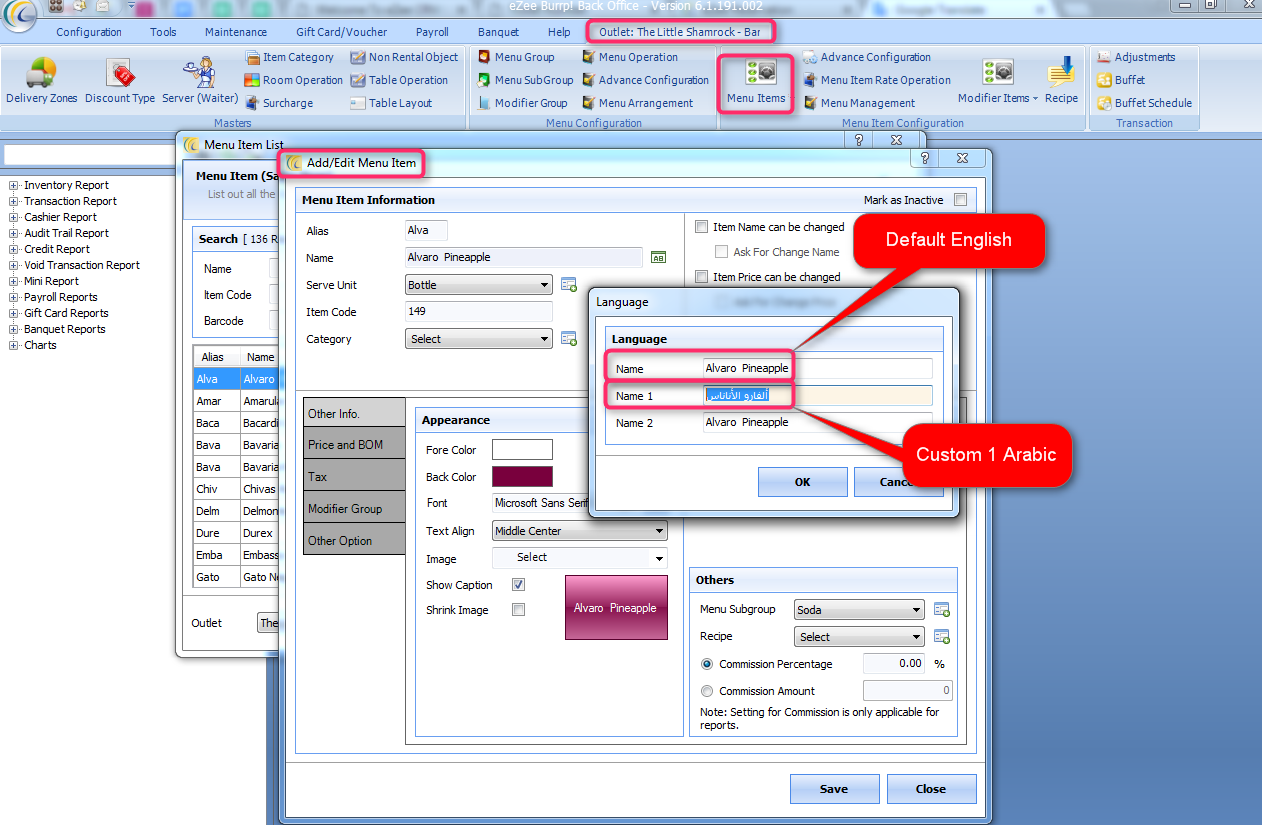Open Recipe dropdown in Others

click(x=860, y=637)
